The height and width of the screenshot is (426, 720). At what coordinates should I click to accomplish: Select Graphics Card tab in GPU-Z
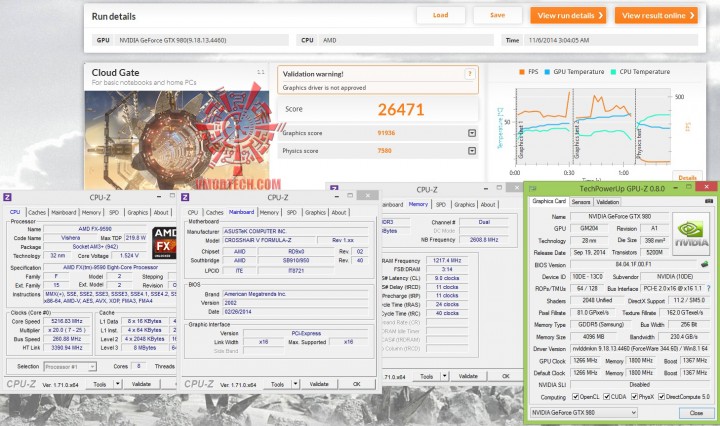(x=549, y=201)
